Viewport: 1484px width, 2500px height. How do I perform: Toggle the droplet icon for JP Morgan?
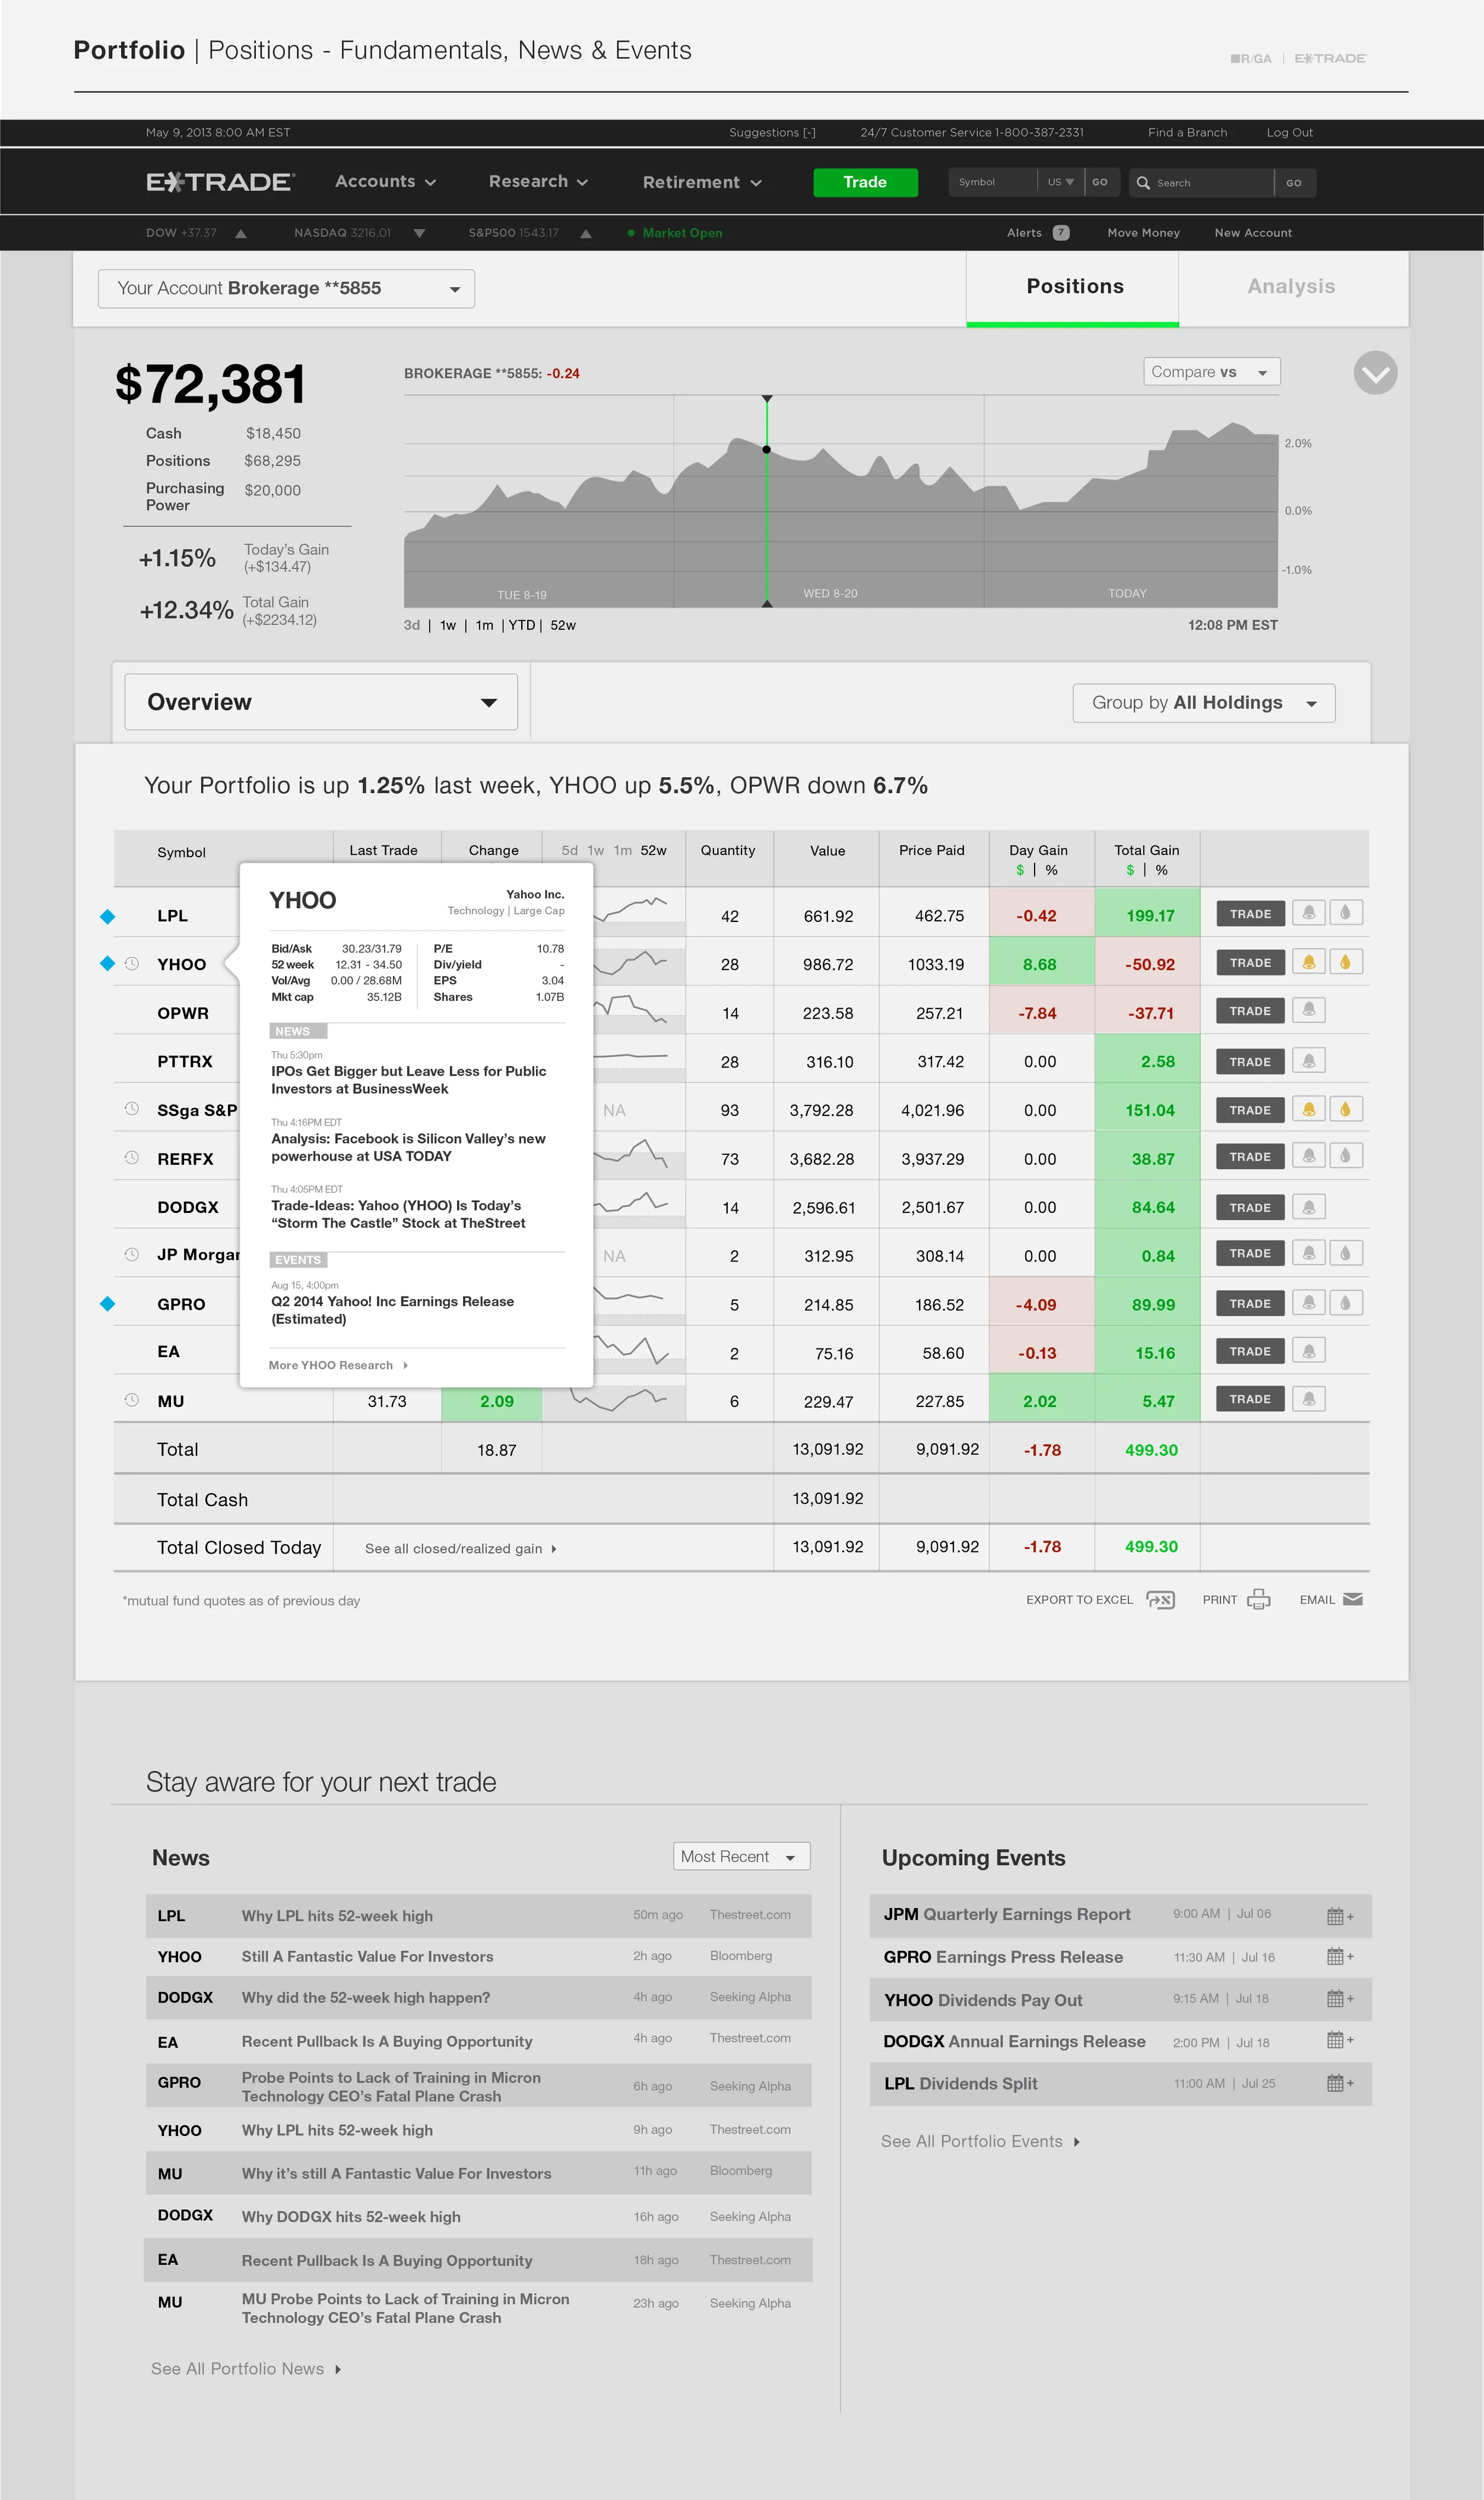[x=1346, y=1253]
